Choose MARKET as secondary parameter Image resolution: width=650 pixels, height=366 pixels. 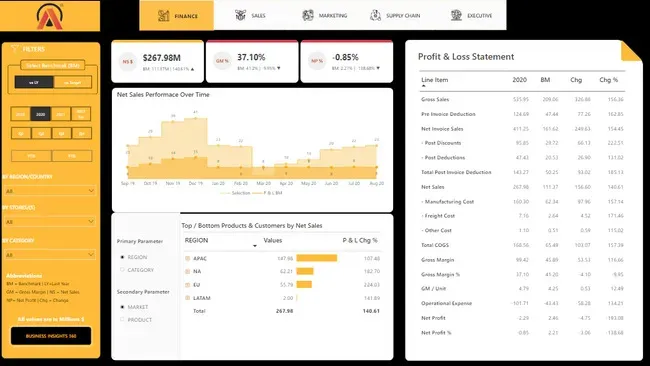coord(122,307)
